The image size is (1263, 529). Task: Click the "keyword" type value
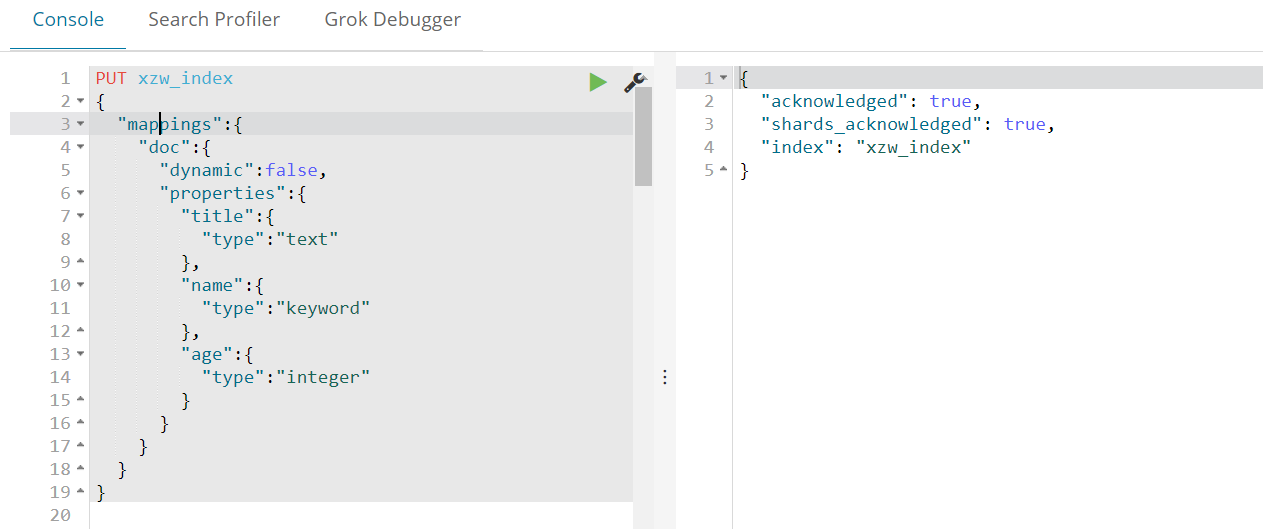coord(323,308)
